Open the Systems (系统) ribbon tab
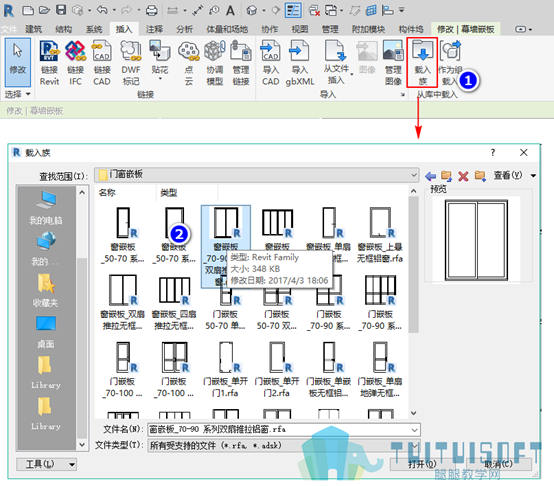The height and width of the screenshot is (486, 554). click(94, 29)
